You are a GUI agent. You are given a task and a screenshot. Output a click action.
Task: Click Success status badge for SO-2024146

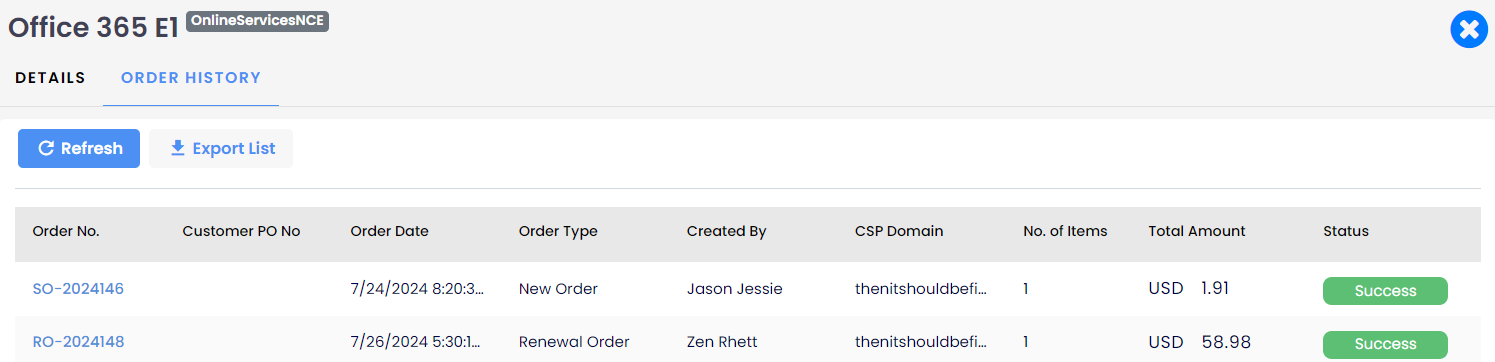[x=1385, y=291]
